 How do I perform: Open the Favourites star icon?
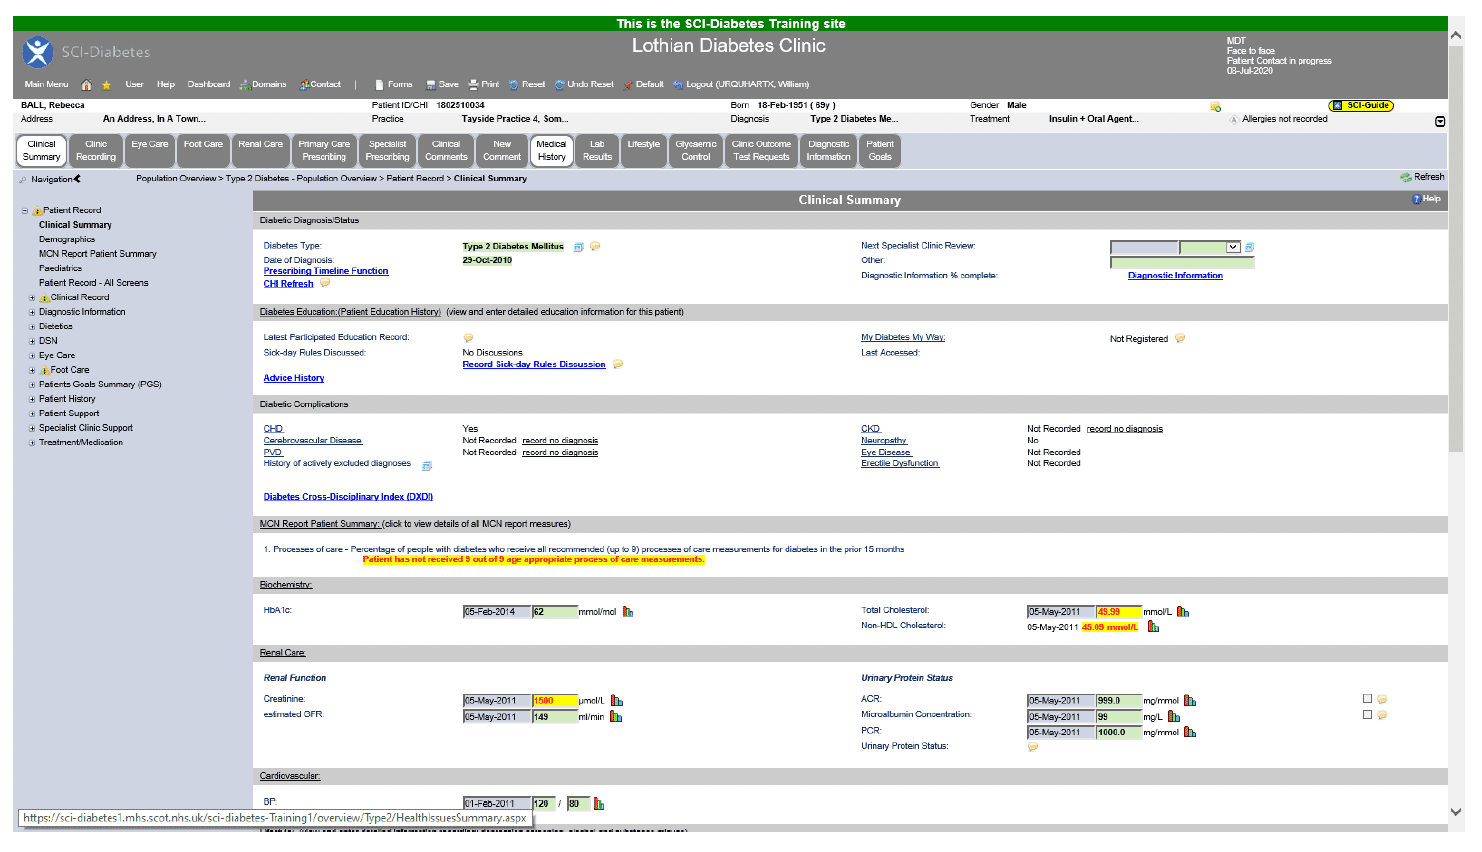pyautogui.click(x=106, y=85)
